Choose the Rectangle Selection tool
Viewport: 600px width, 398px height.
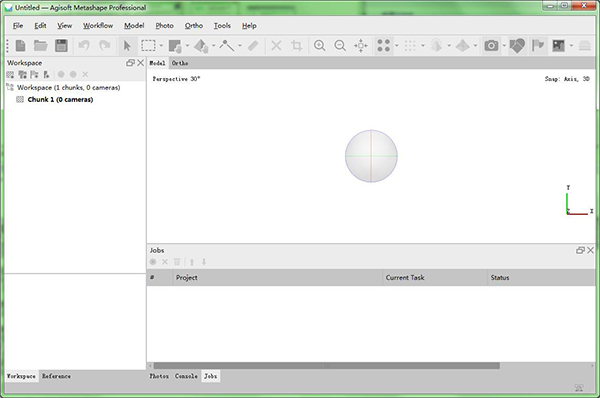[x=148, y=46]
